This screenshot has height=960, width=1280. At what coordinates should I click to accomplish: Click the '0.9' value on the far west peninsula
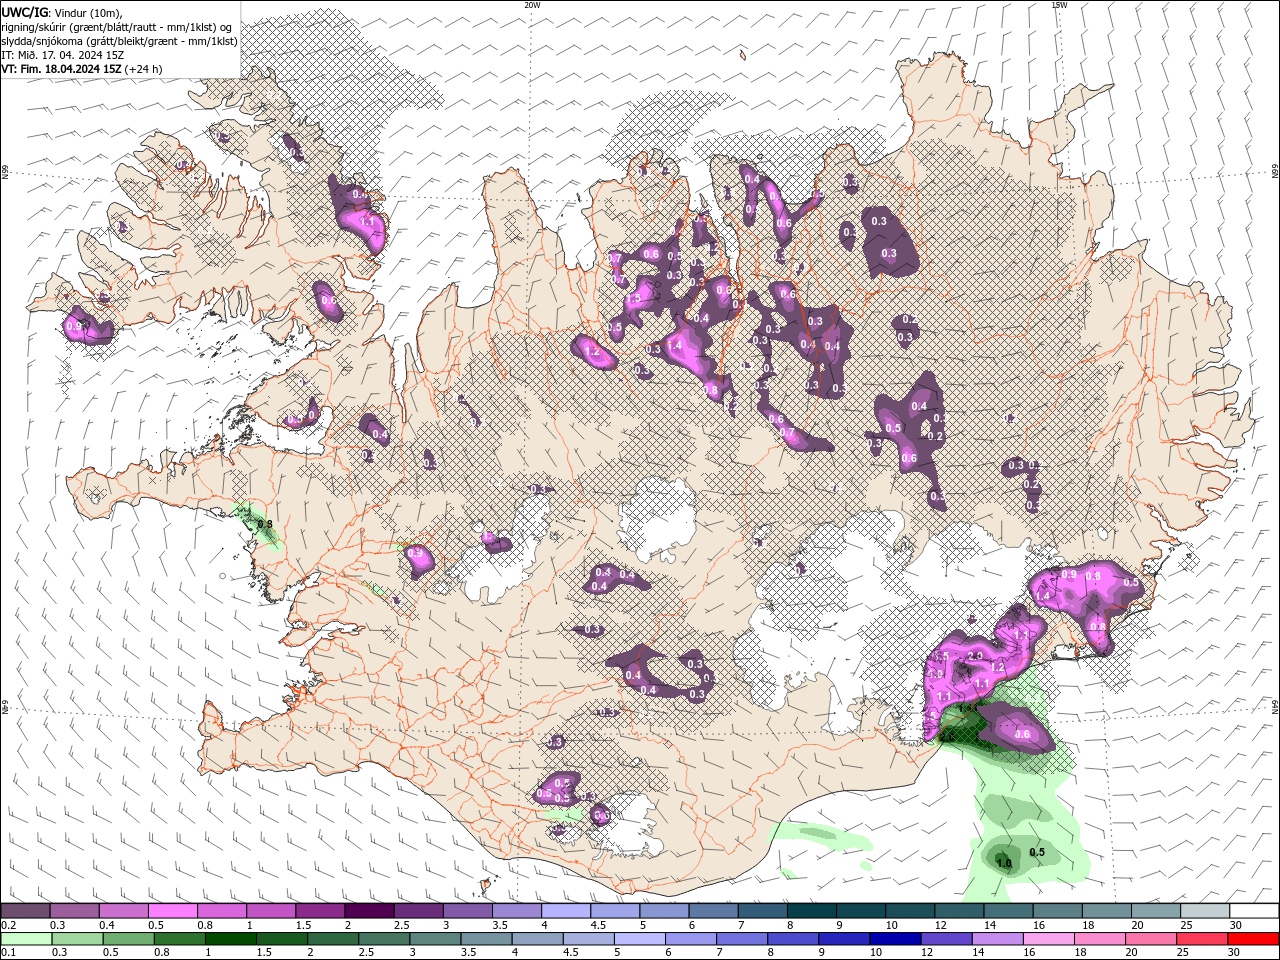coord(76,326)
